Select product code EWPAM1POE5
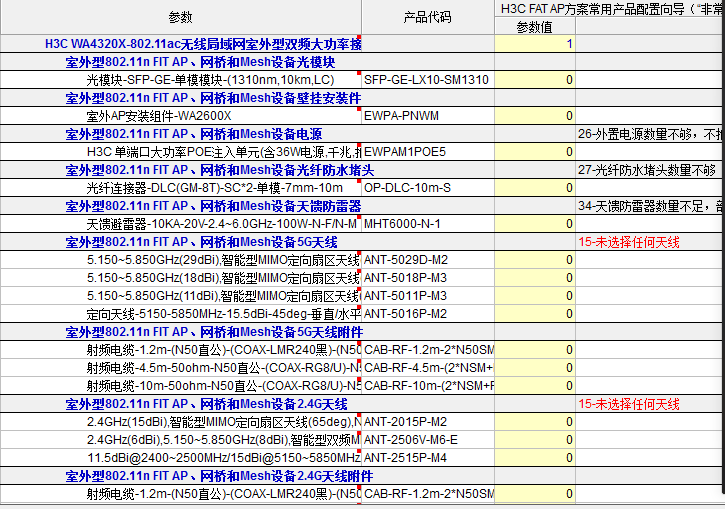Viewport: 725px width, 509px height. 405,152
